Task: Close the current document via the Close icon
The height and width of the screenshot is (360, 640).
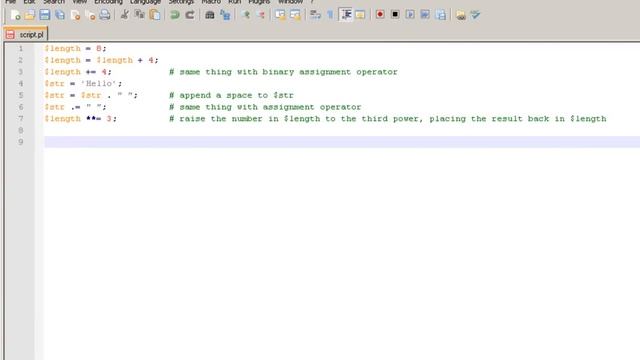Action: click(76, 15)
